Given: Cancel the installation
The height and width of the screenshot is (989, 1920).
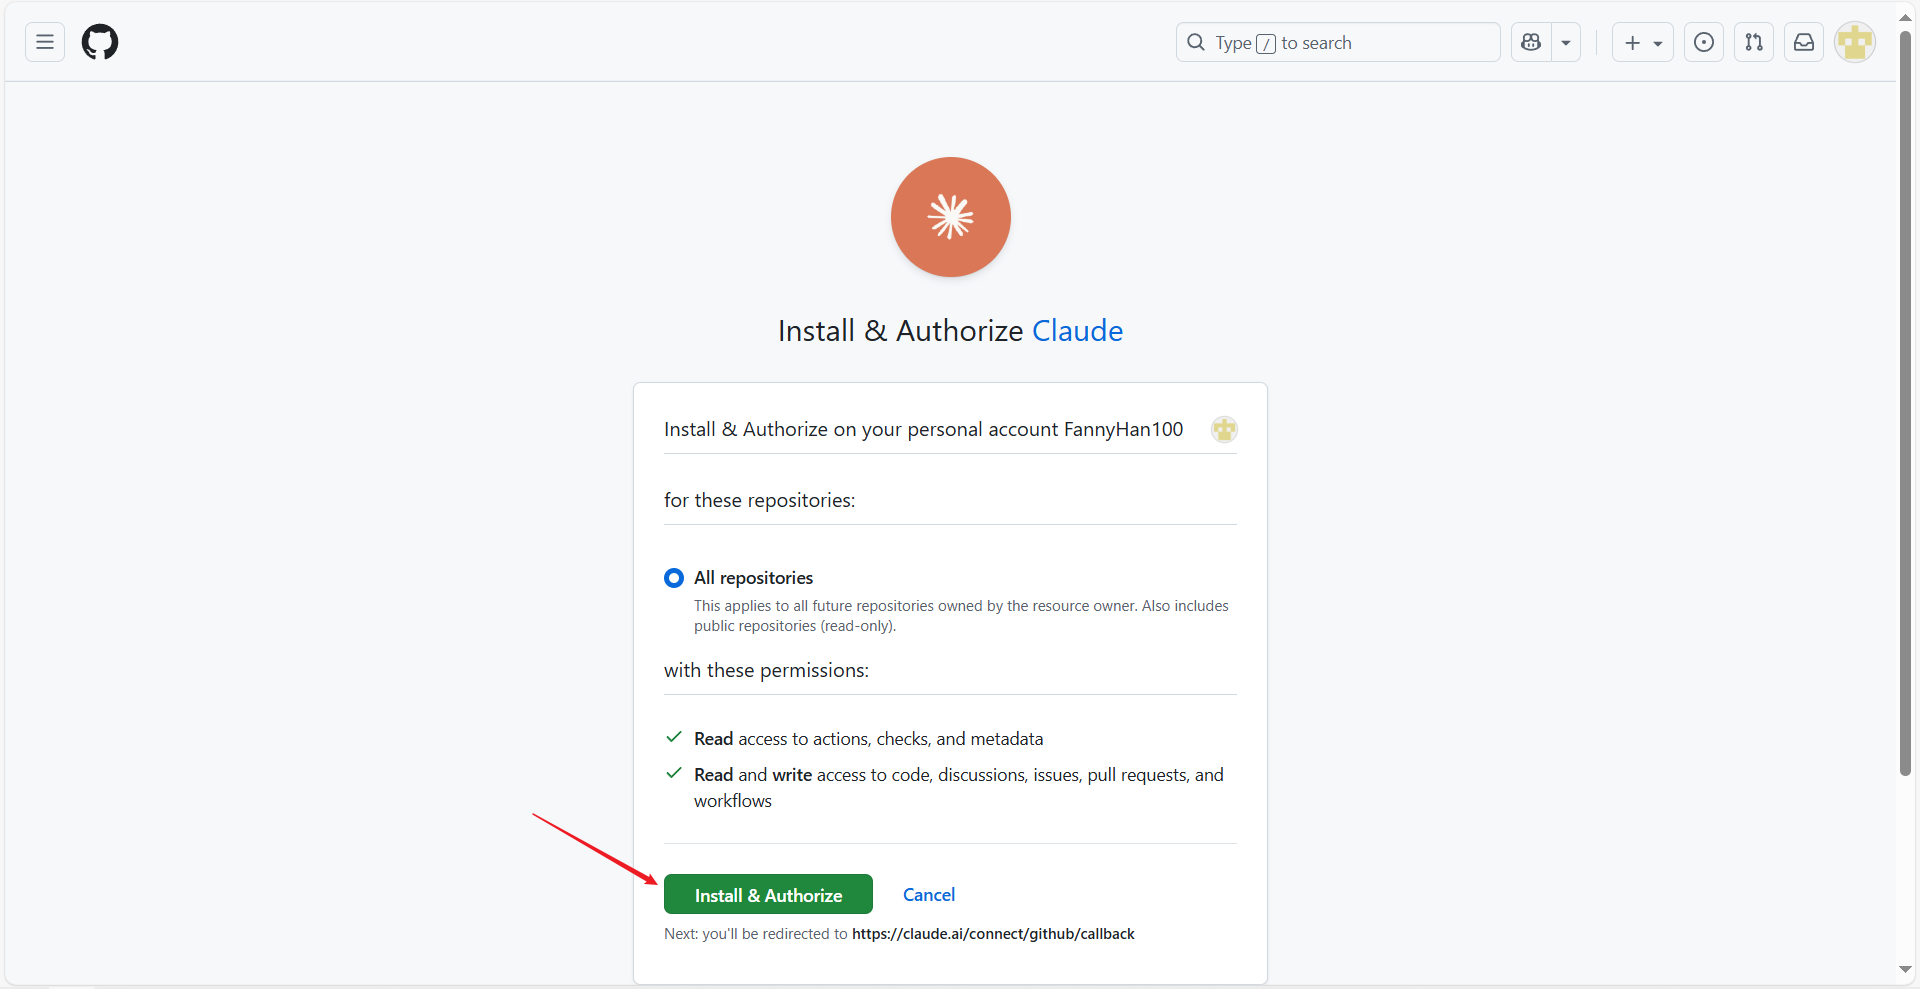Looking at the screenshot, I should tap(929, 895).
